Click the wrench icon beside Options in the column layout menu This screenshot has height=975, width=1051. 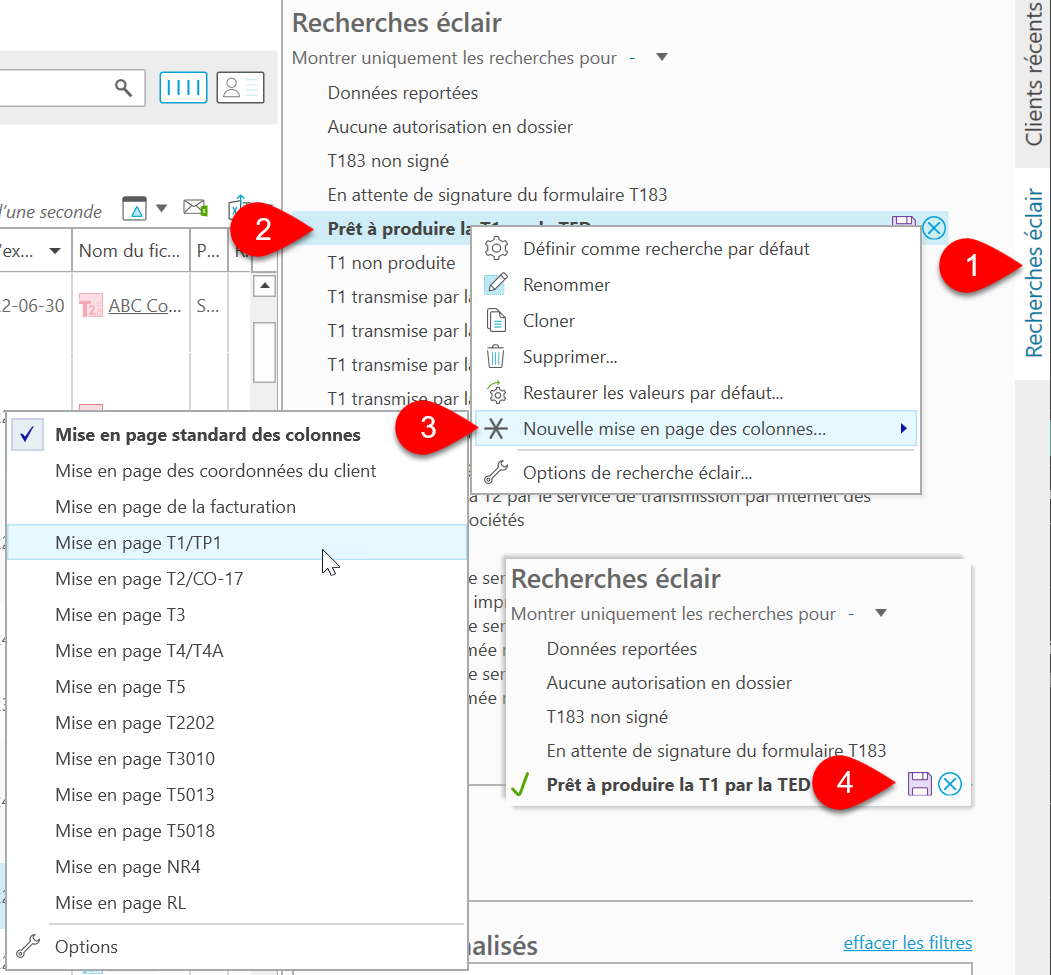28,946
